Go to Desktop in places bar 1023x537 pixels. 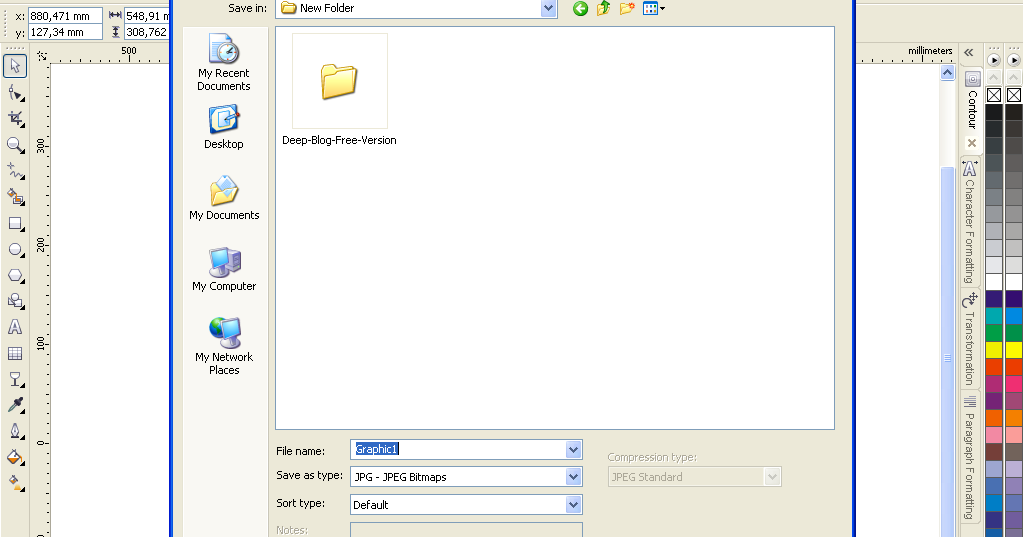[224, 127]
